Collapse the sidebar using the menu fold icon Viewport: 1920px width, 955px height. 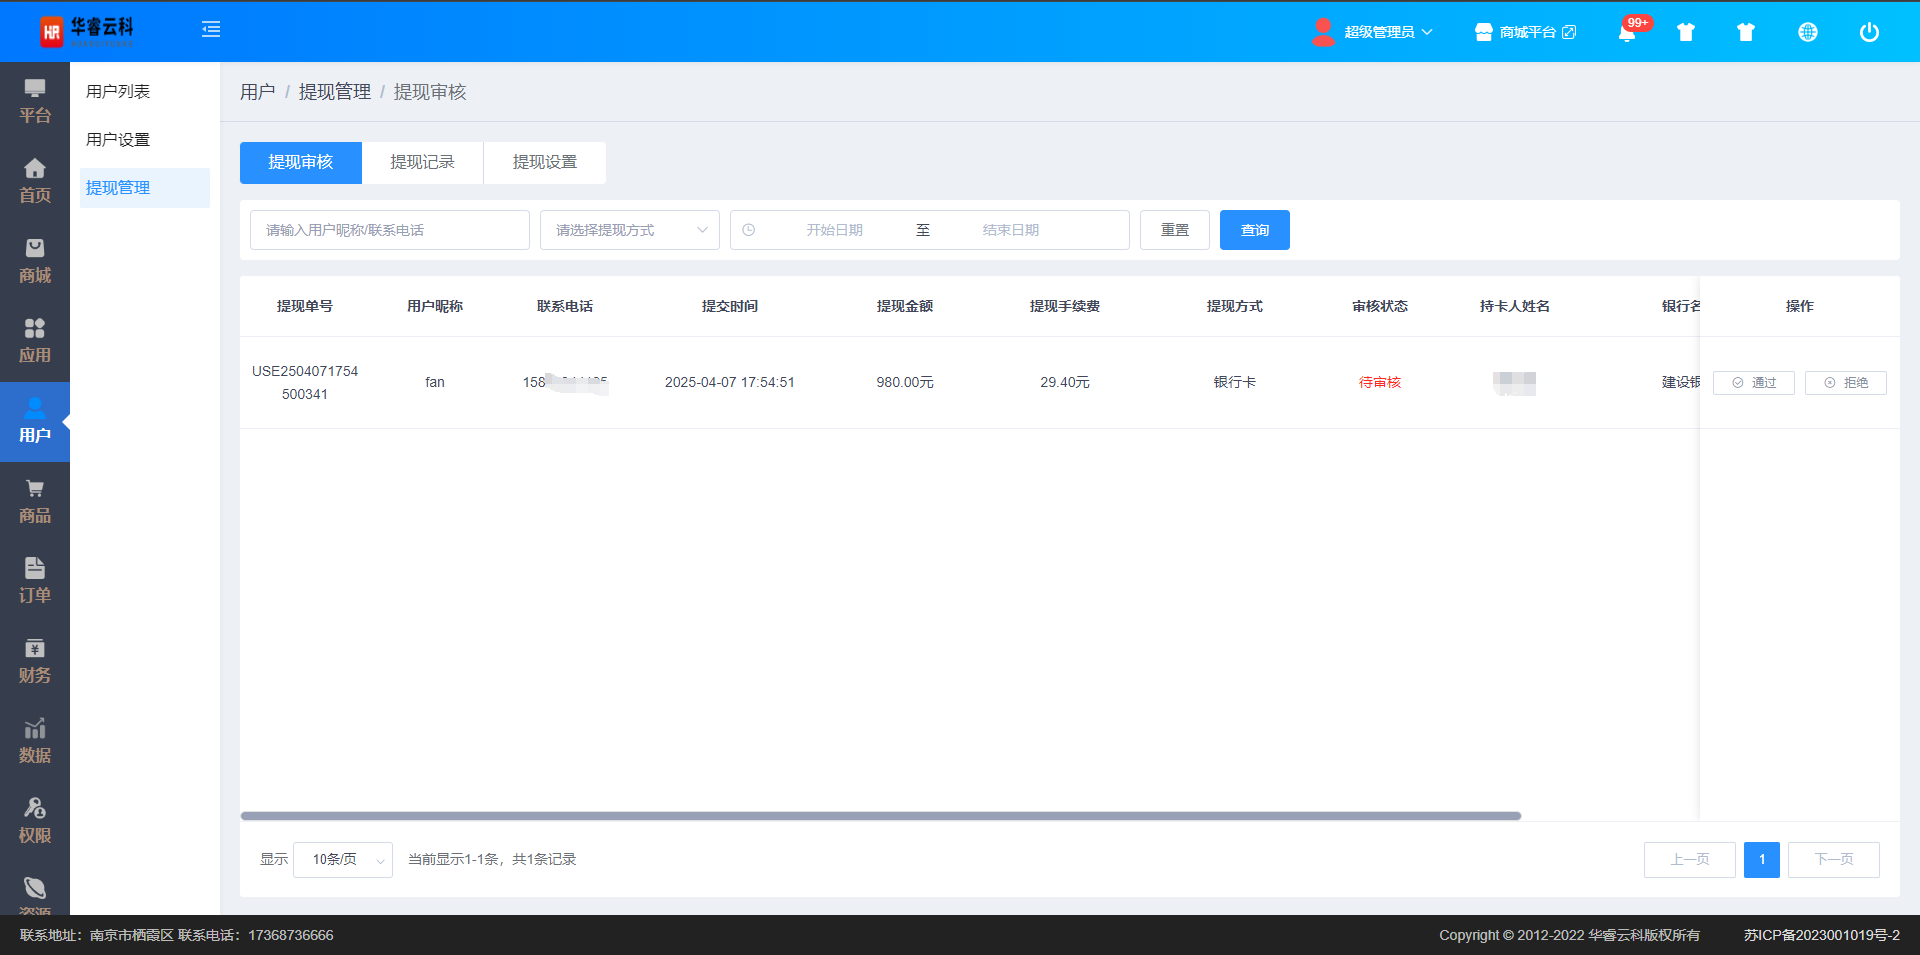[x=211, y=30]
